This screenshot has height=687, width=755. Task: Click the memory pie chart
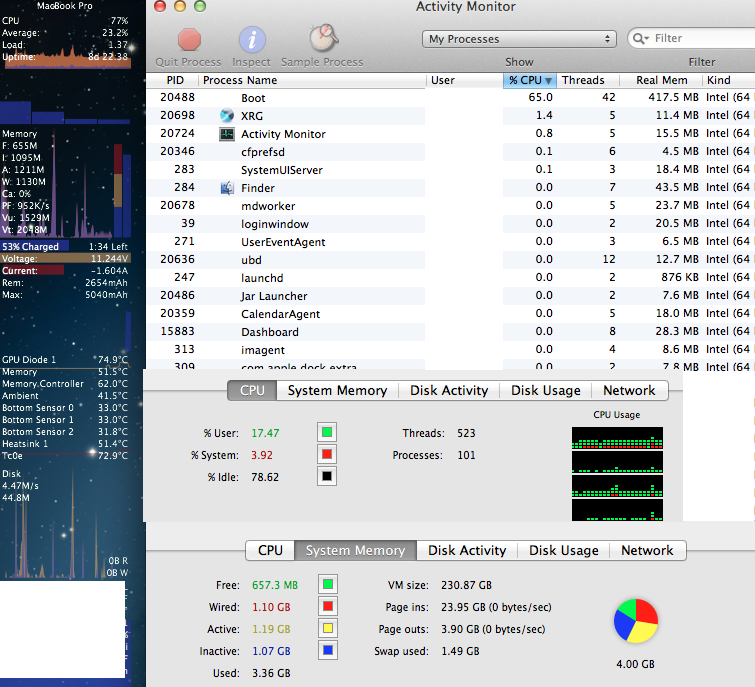[636, 621]
